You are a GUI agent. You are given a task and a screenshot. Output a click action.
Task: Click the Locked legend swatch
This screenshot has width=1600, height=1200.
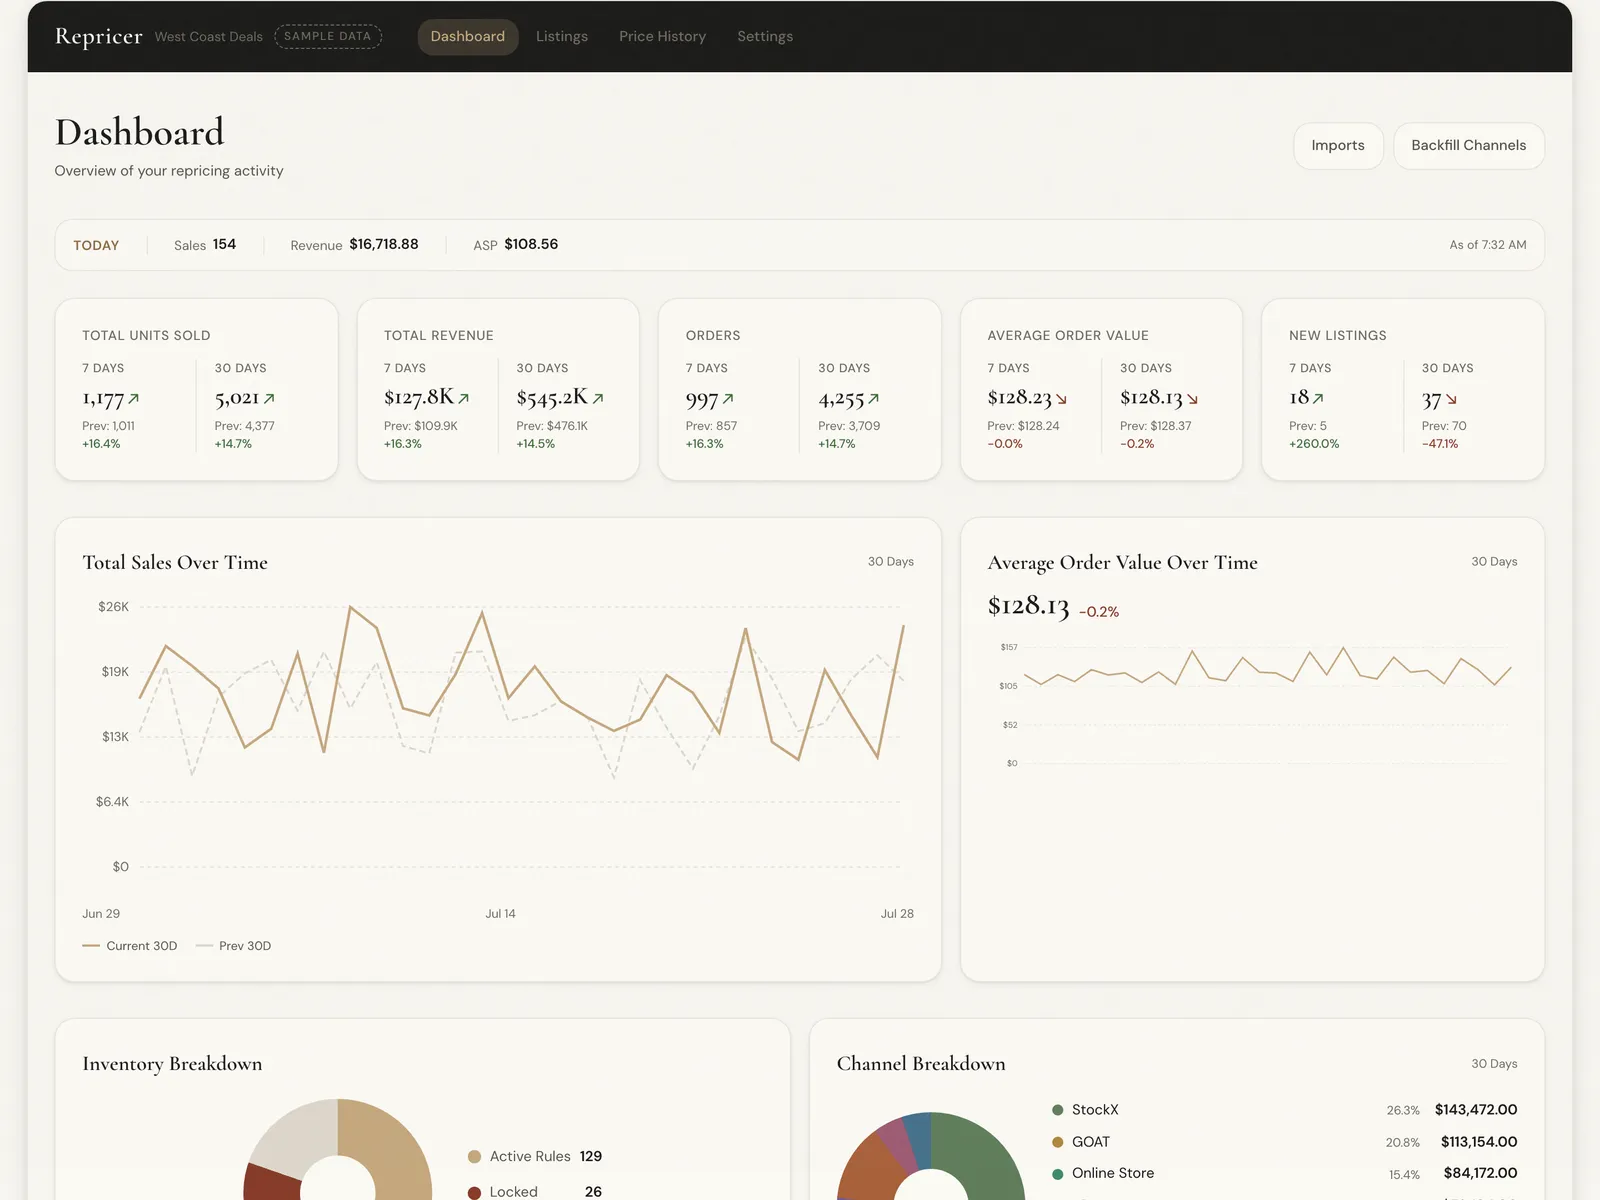point(474,1192)
